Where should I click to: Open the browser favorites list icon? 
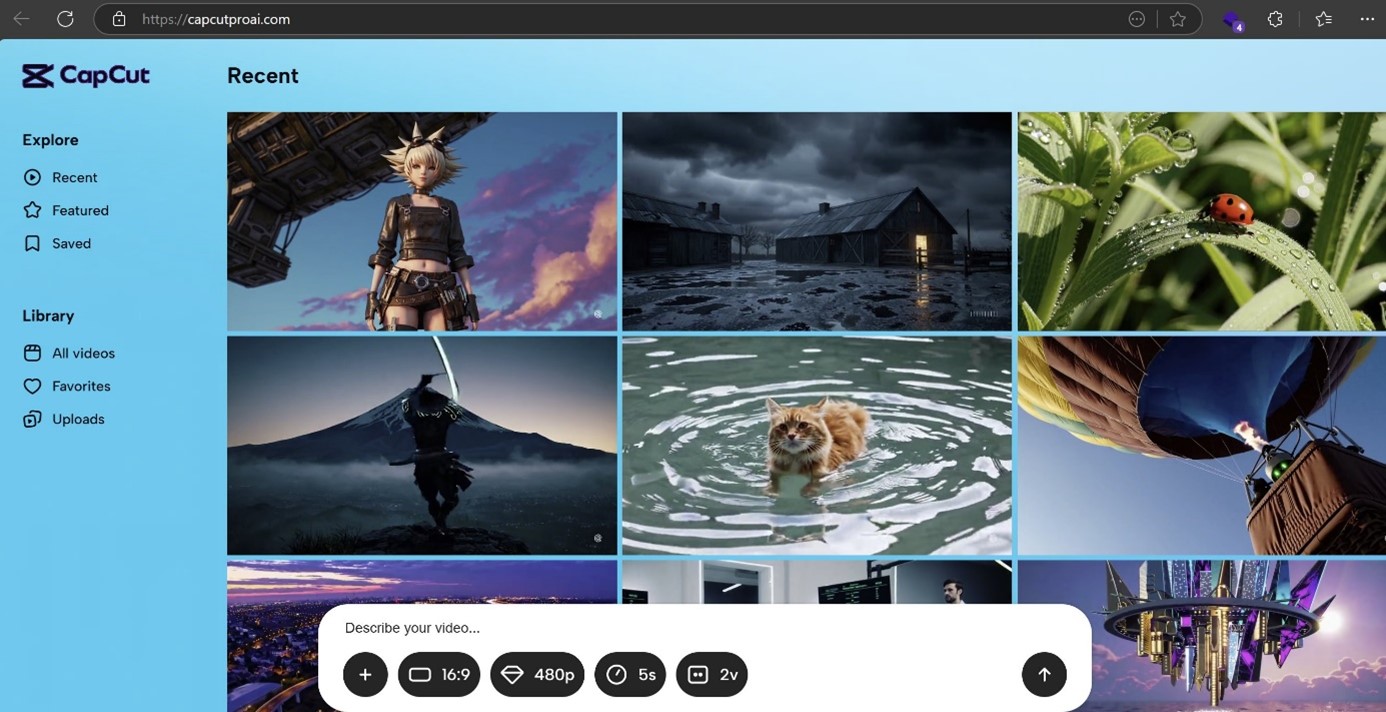click(x=1324, y=19)
